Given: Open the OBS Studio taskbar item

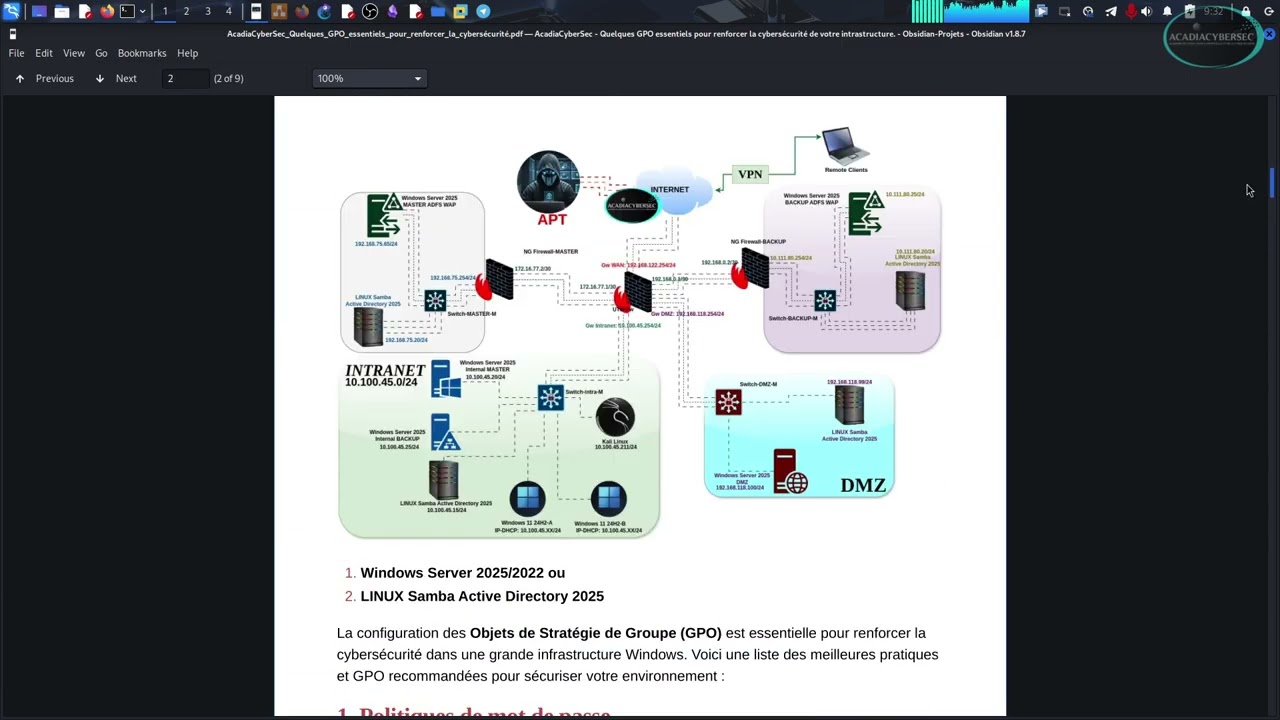Looking at the screenshot, I should tap(369, 11).
